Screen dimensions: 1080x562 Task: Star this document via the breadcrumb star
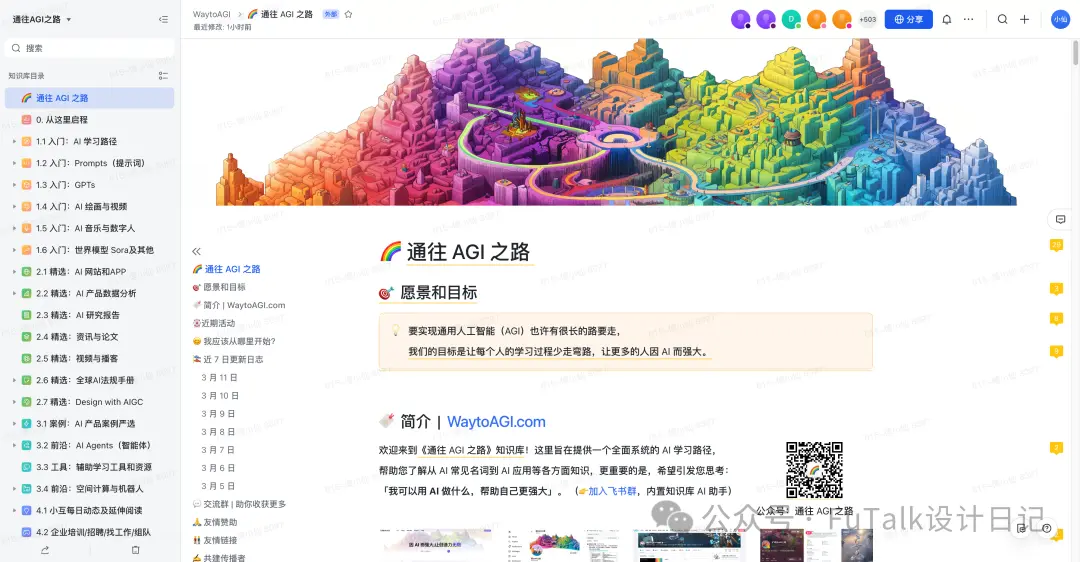pyautogui.click(x=349, y=14)
